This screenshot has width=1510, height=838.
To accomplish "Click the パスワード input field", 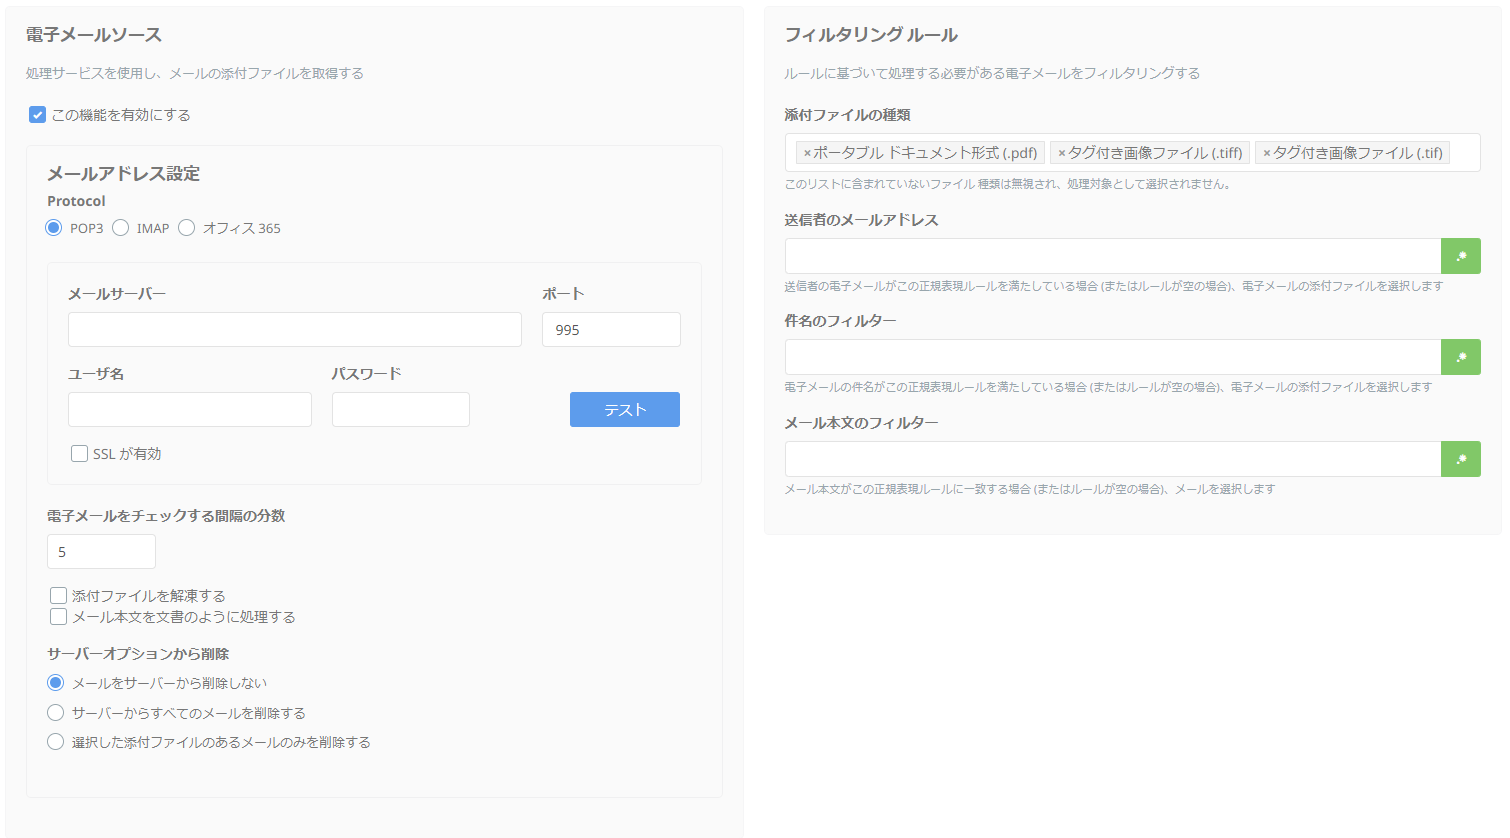I will [400, 410].
